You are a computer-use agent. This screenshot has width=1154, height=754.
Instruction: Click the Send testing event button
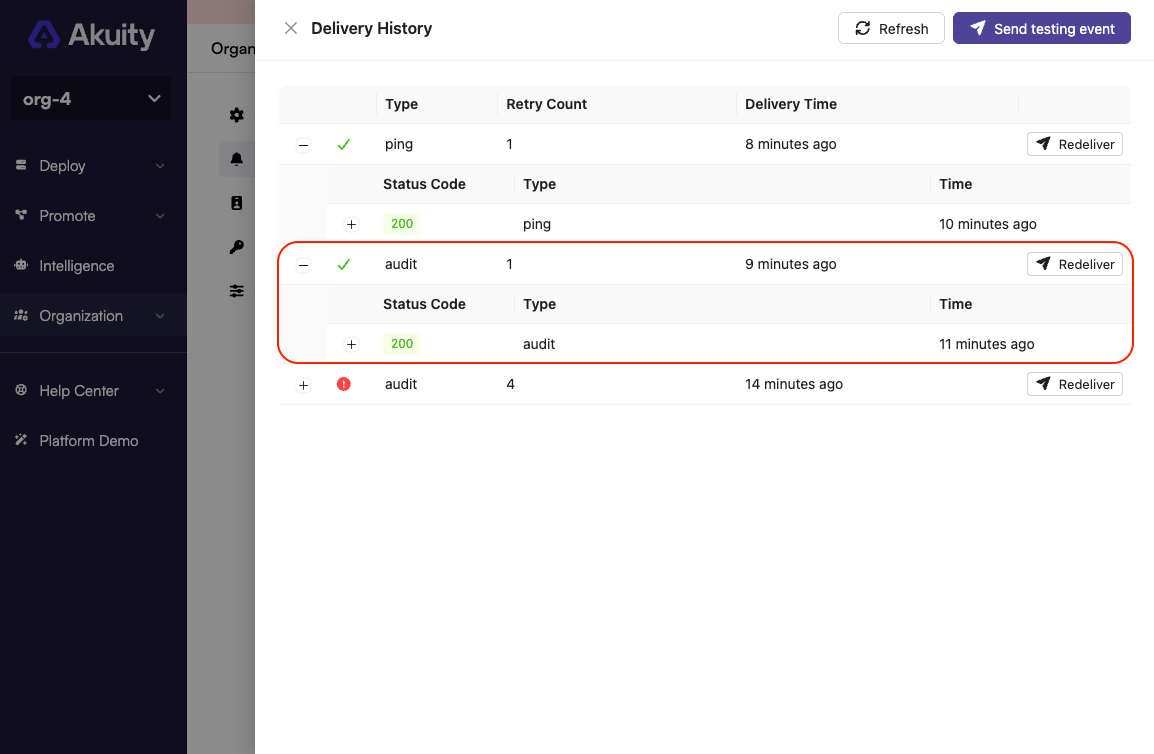(1041, 28)
